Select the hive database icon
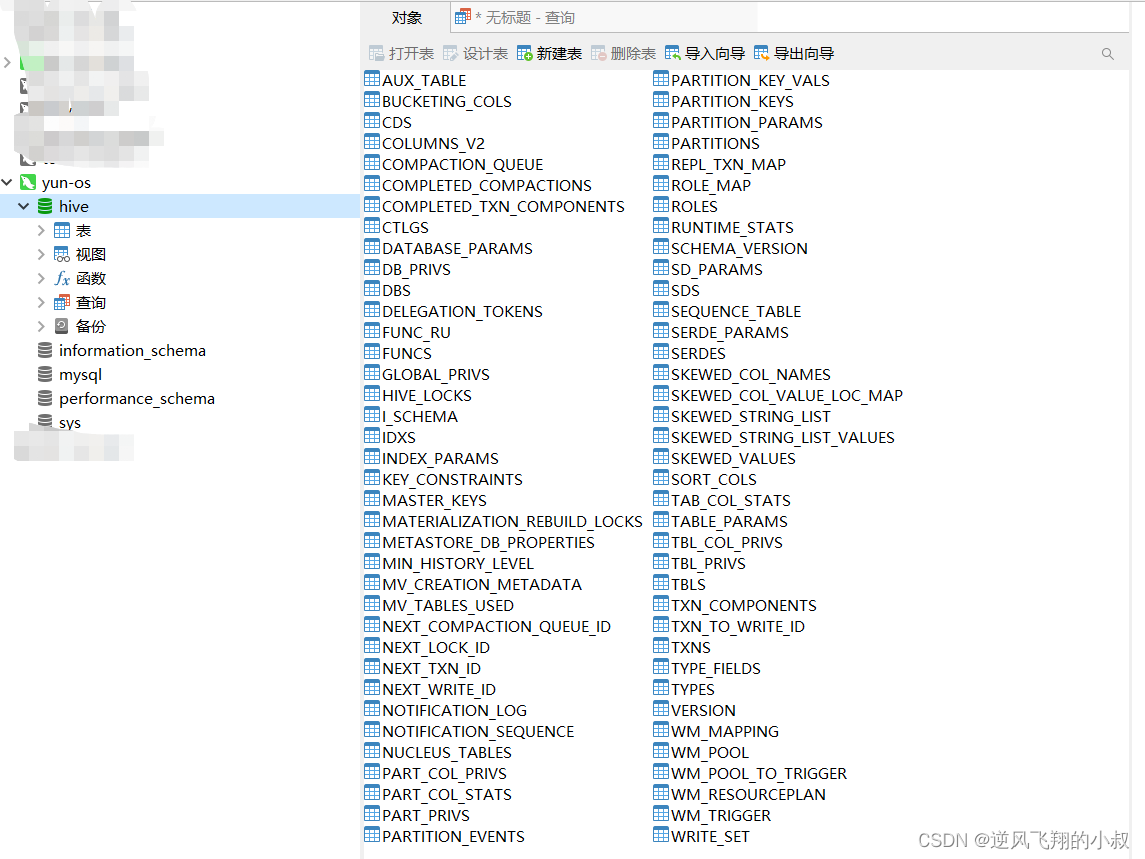Screen dimensions: 1145x859 [x=45, y=206]
